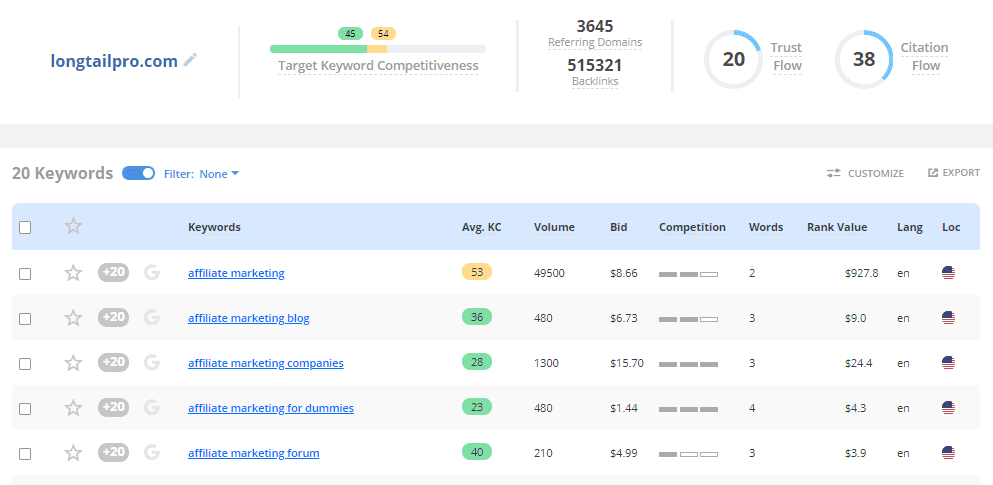The image size is (993, 485).
Task: Click the yellow 54 competitiveness marker
Action: pos(383,34)
